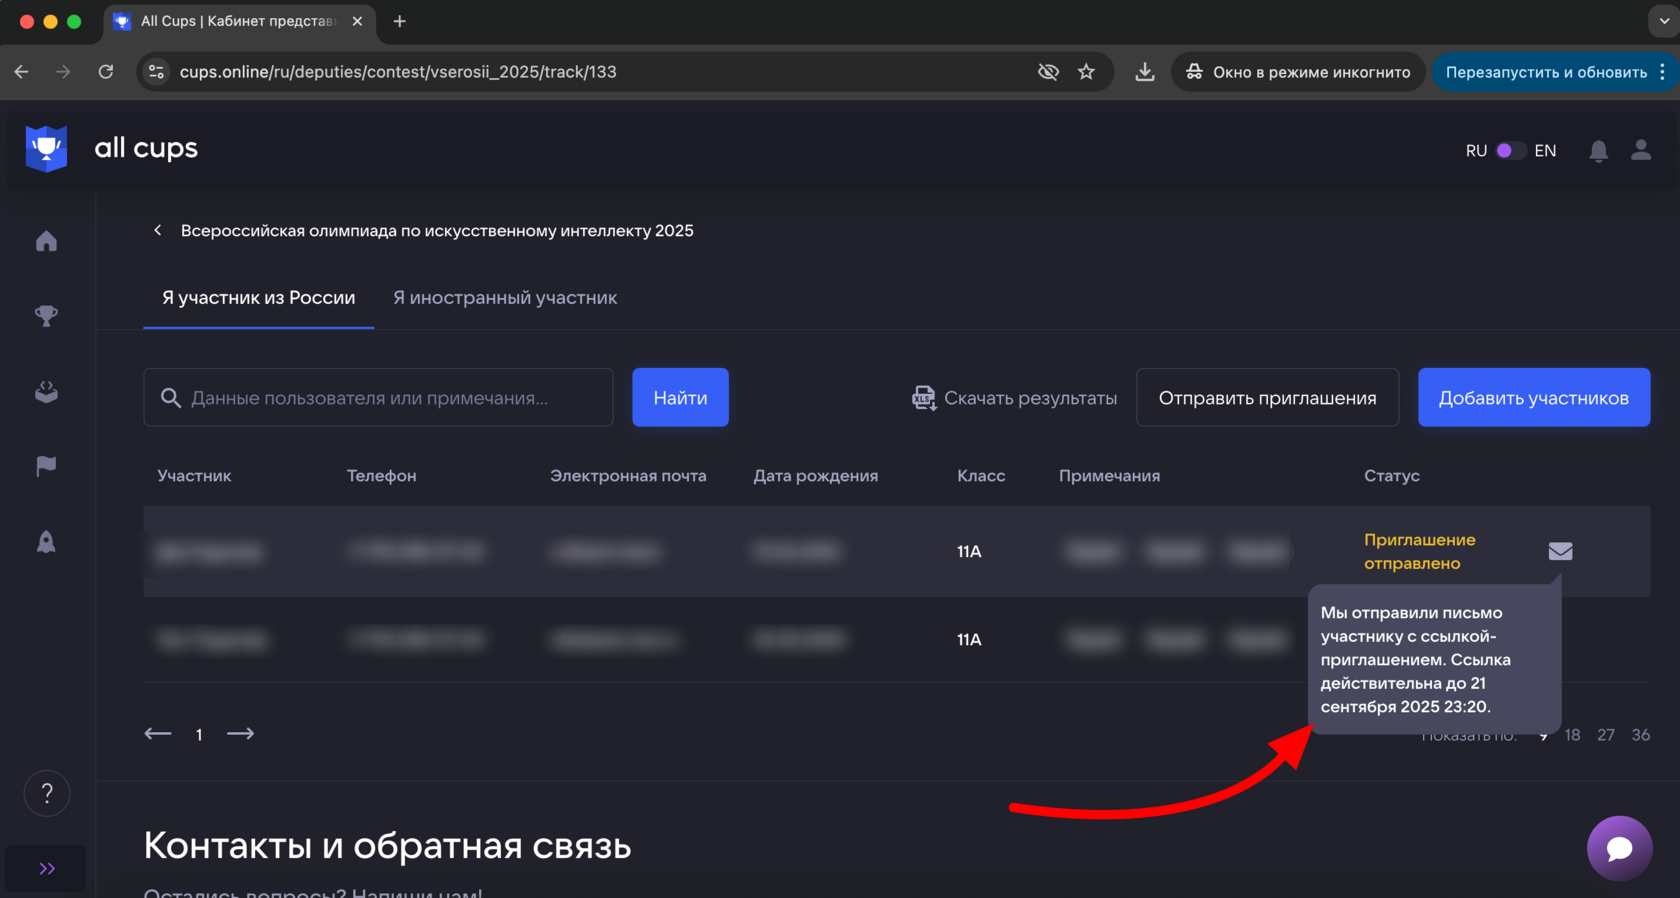Switch to 'Я иностранный участник' tab
The width and height of the screenshot is (1680, 898).
505,298
